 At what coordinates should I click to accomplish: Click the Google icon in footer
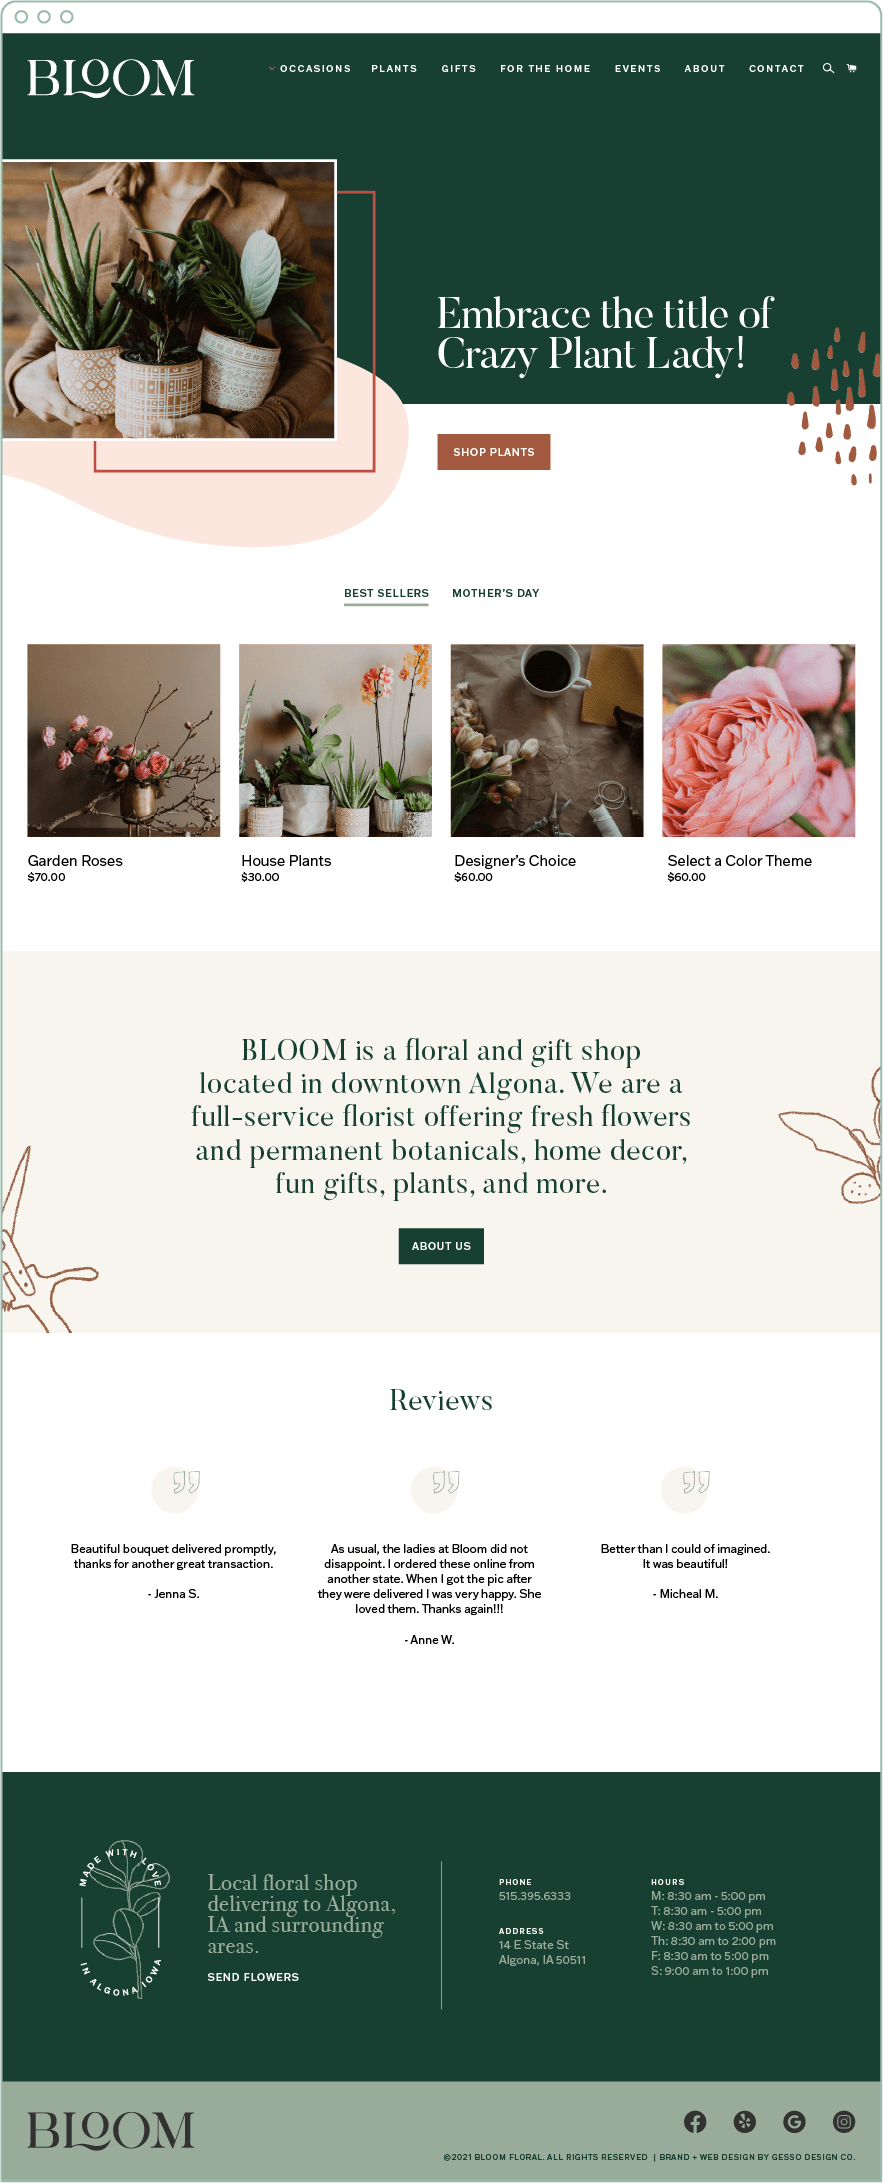click(x=795, y=2121)
